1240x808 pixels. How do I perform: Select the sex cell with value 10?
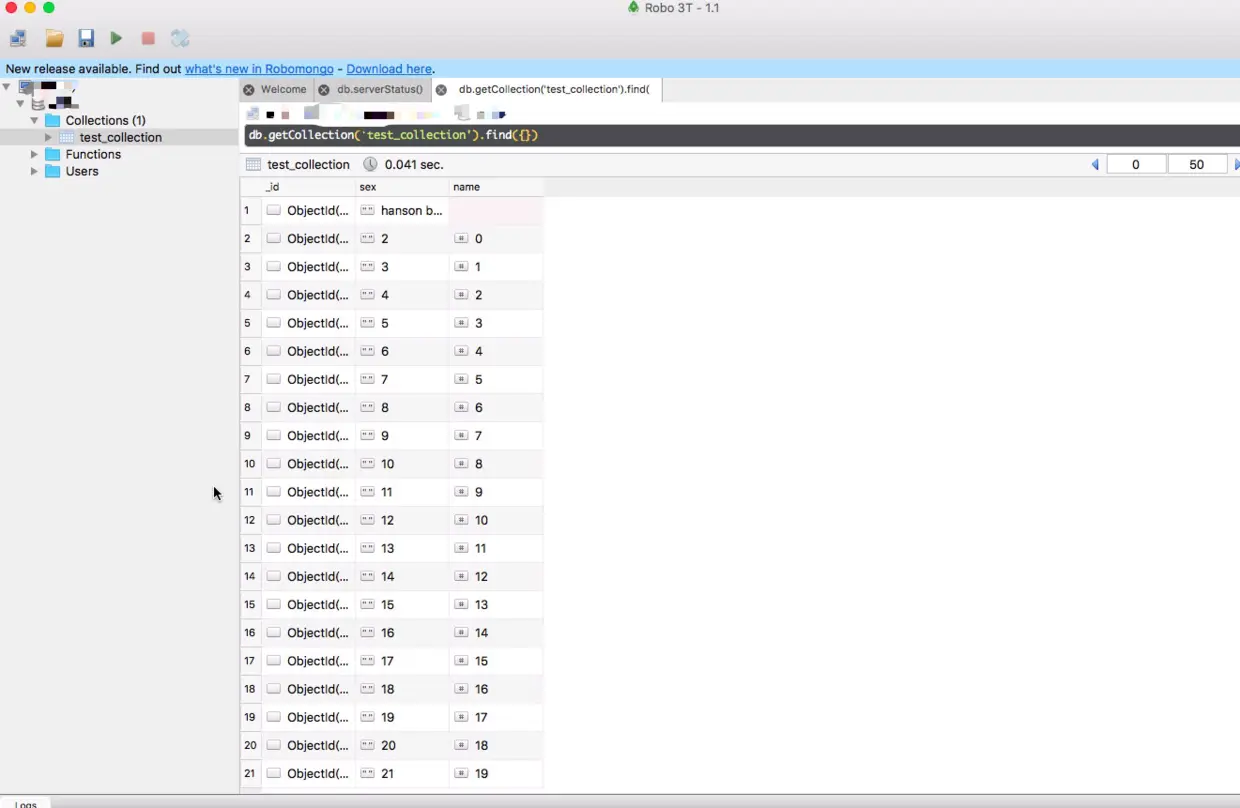pos(402,464)
